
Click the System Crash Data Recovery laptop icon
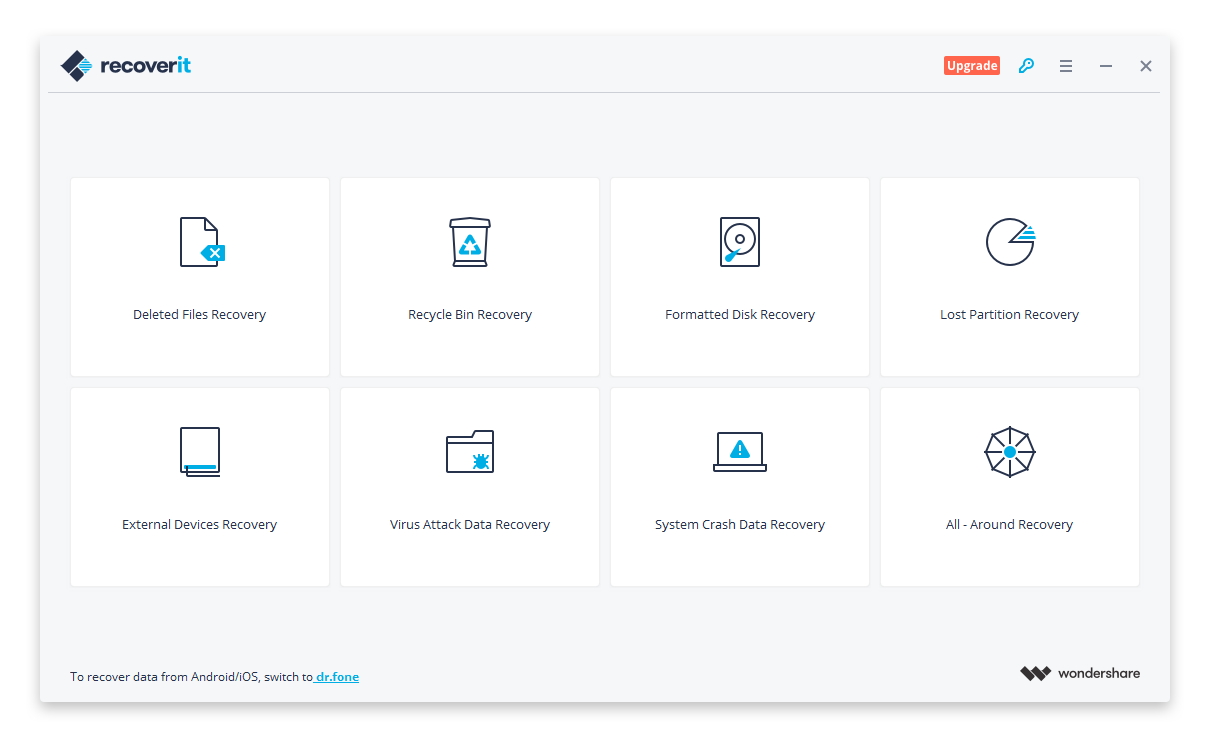(x=740, y=452)
